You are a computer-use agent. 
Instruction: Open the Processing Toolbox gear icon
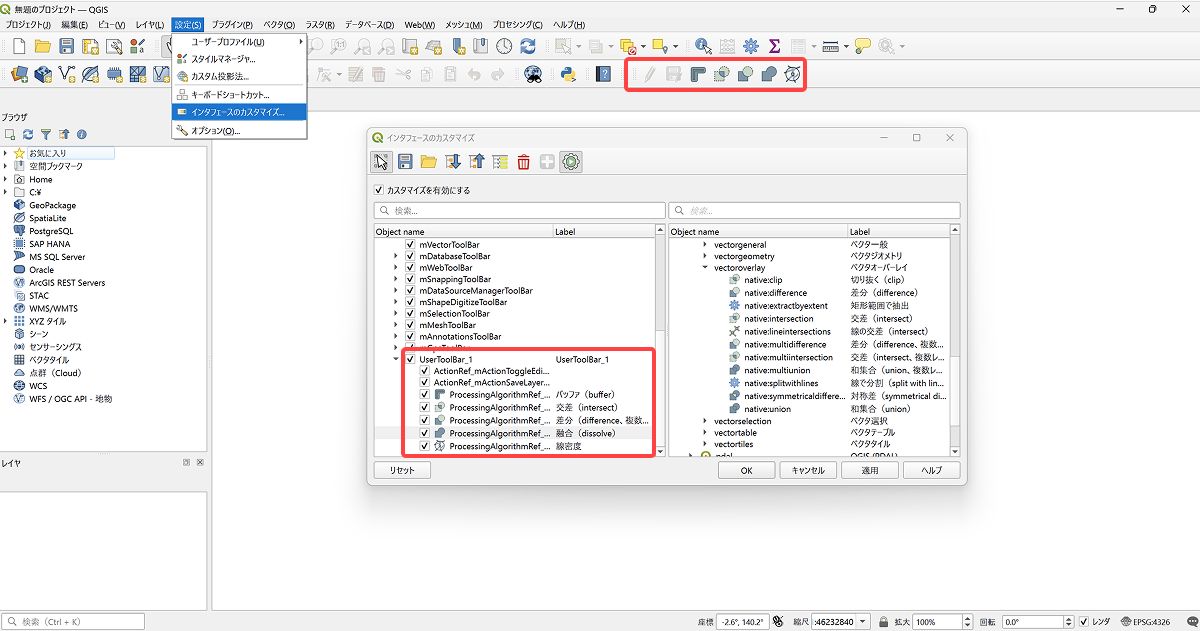point(751,46)
